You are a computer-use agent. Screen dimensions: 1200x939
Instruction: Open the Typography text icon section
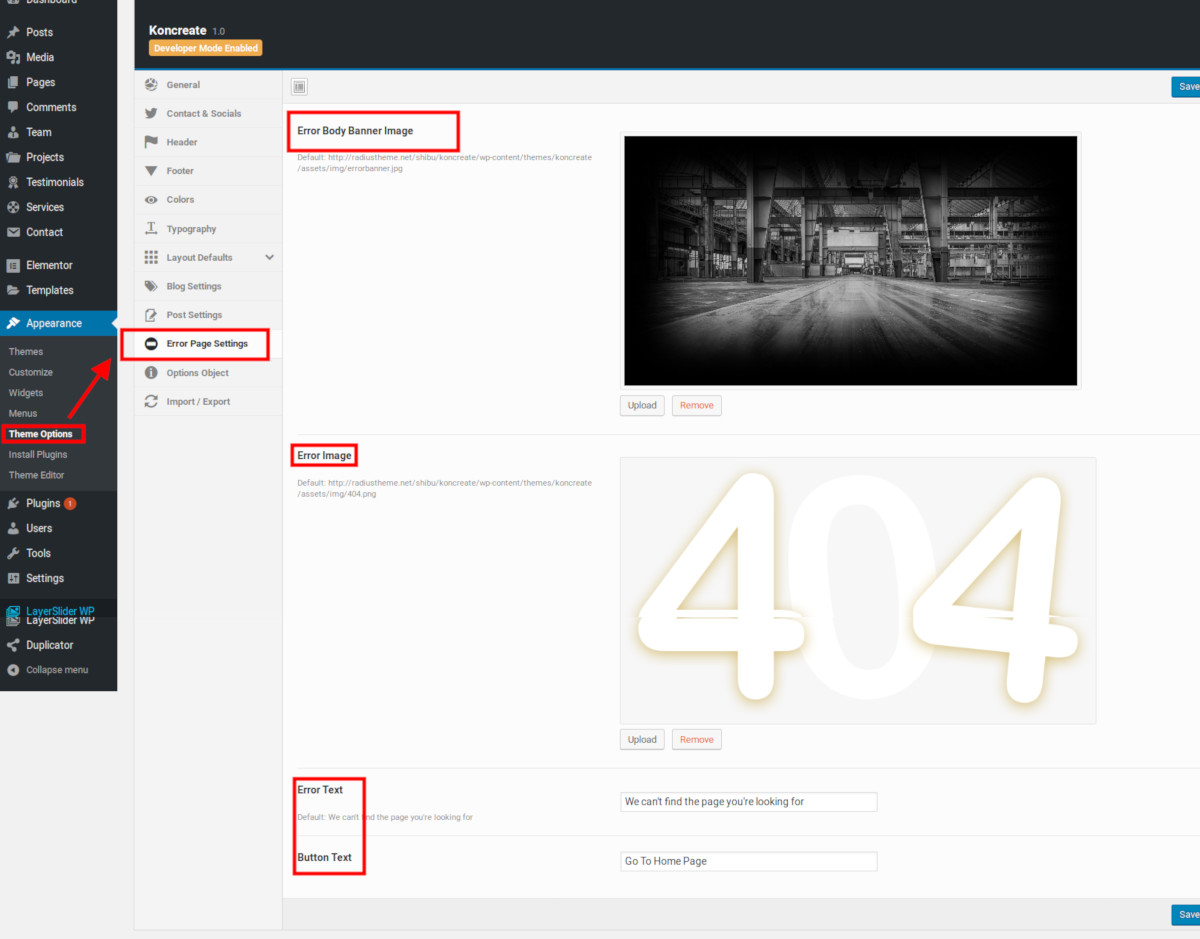151,229
